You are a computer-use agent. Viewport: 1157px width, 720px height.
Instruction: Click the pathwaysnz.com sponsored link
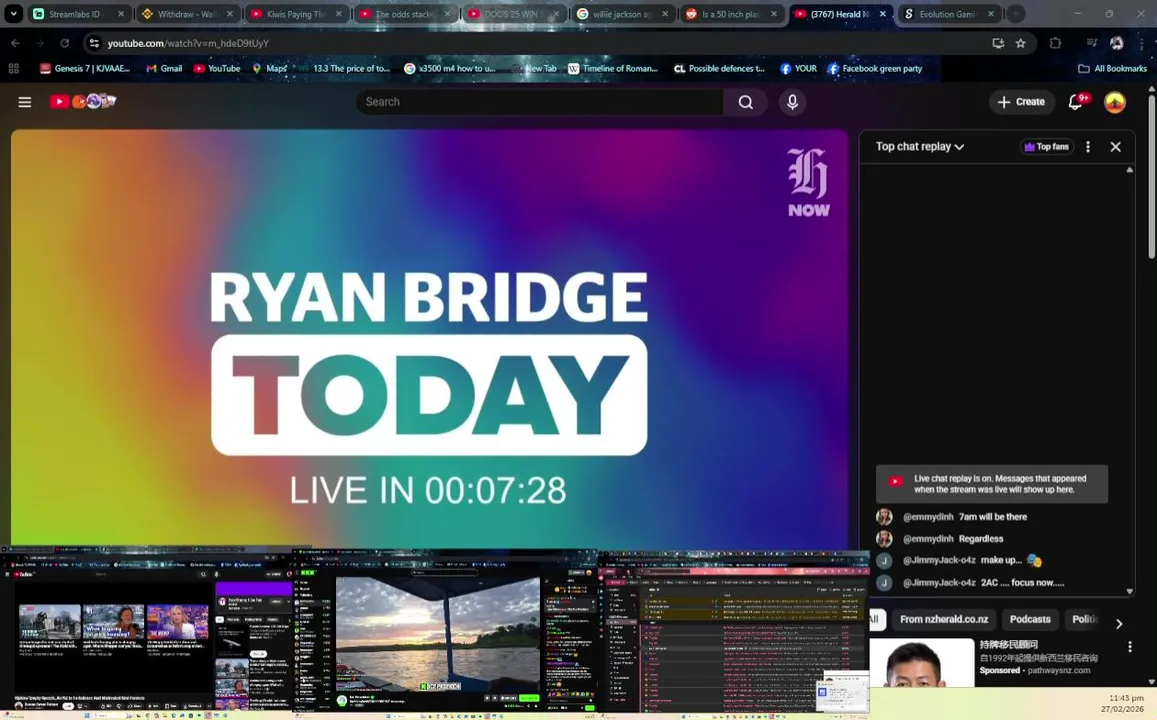(1058, 671)
